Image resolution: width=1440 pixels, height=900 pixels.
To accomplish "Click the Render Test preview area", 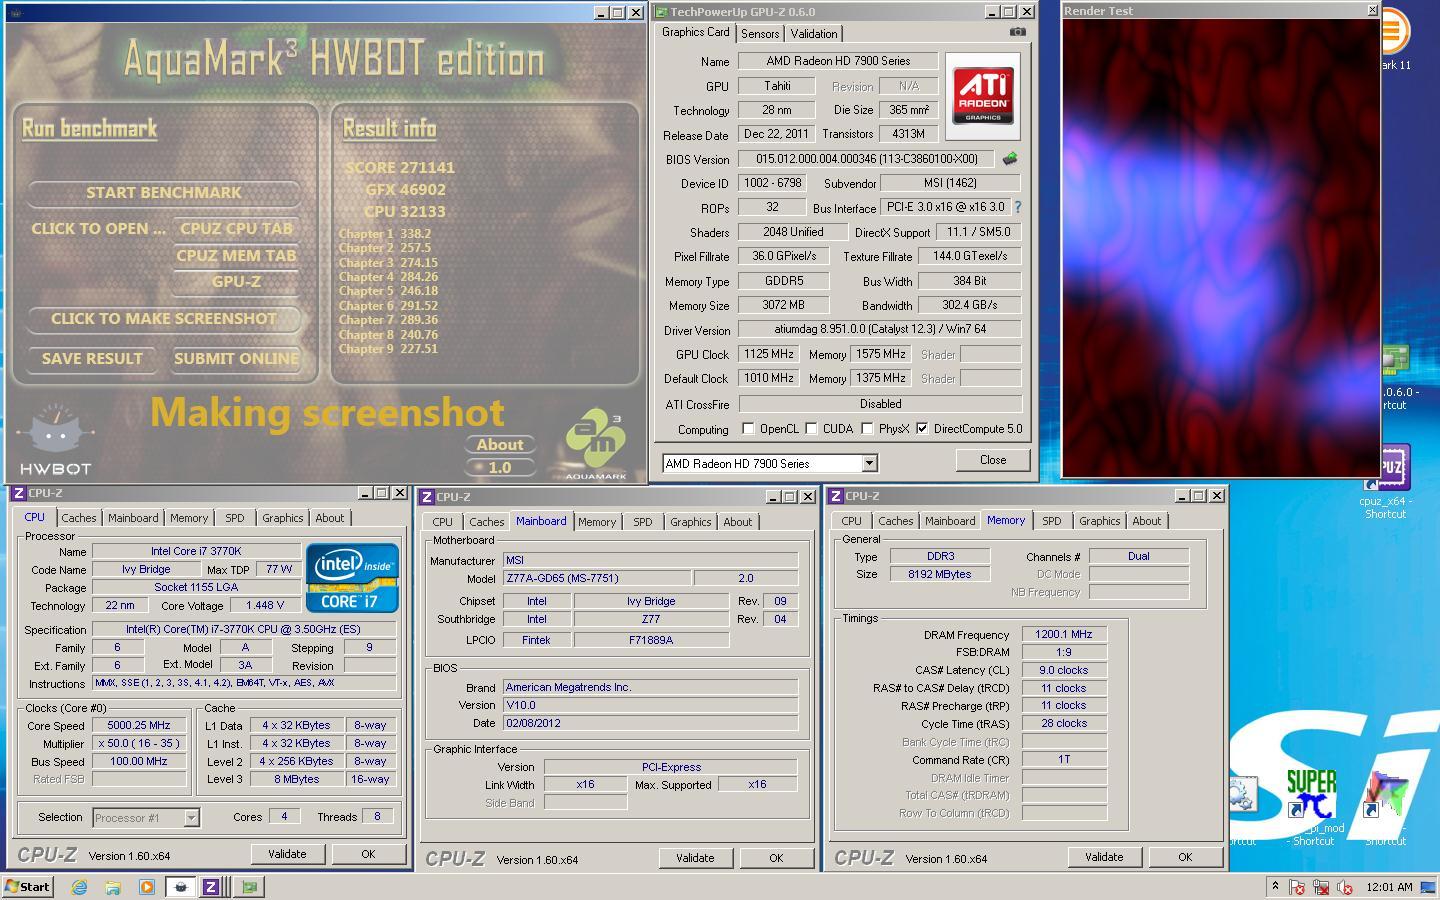I will coord(1221,247).
